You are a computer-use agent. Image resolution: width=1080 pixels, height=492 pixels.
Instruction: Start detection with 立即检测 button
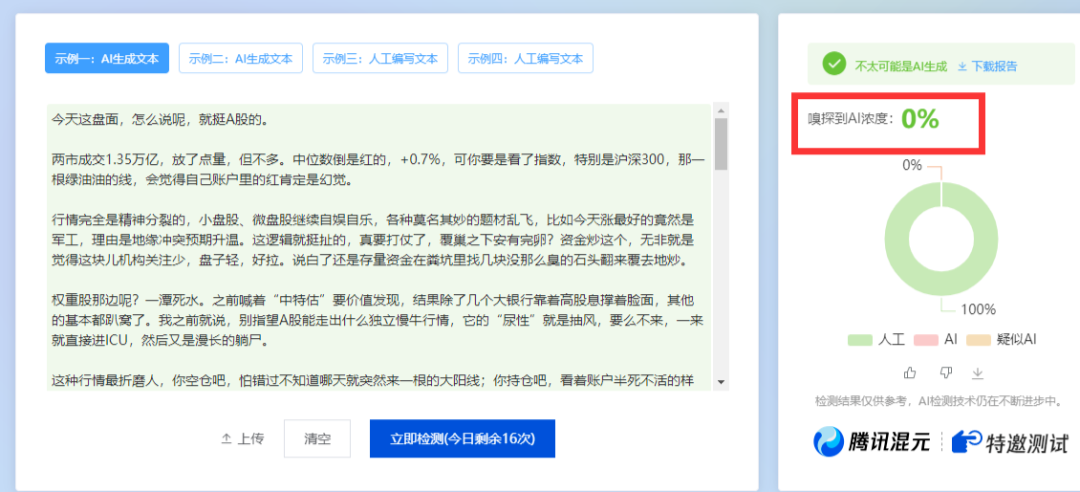click(x=462, y=439)
